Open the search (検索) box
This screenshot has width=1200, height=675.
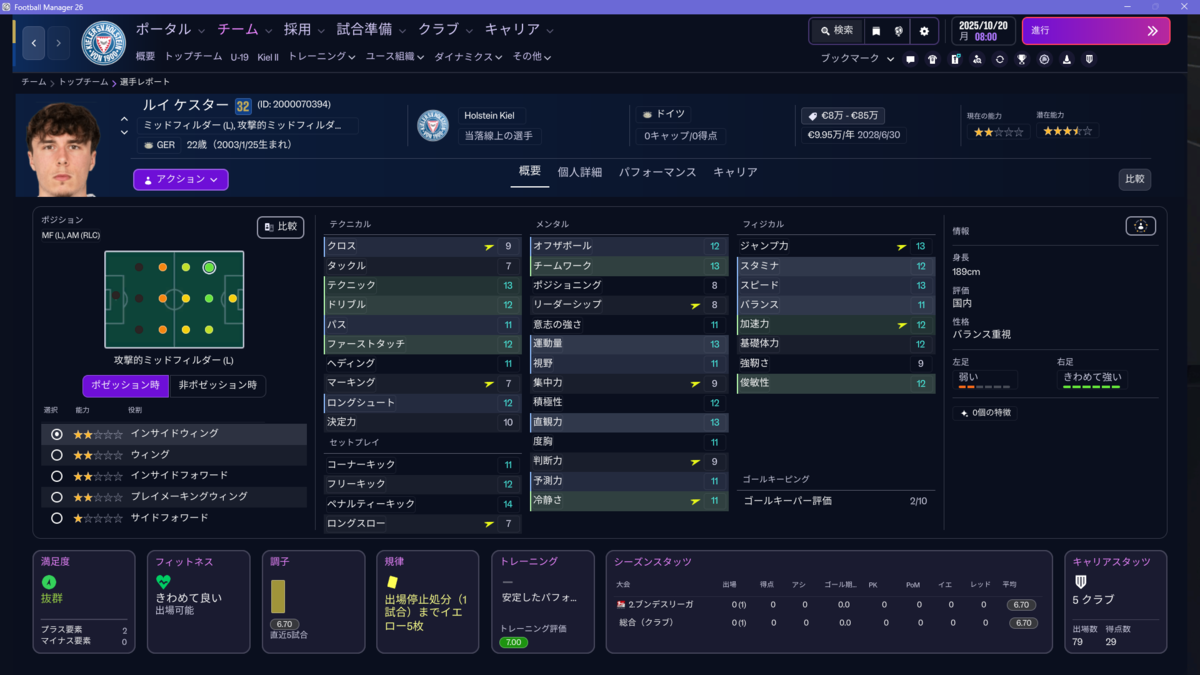point(837,31)
